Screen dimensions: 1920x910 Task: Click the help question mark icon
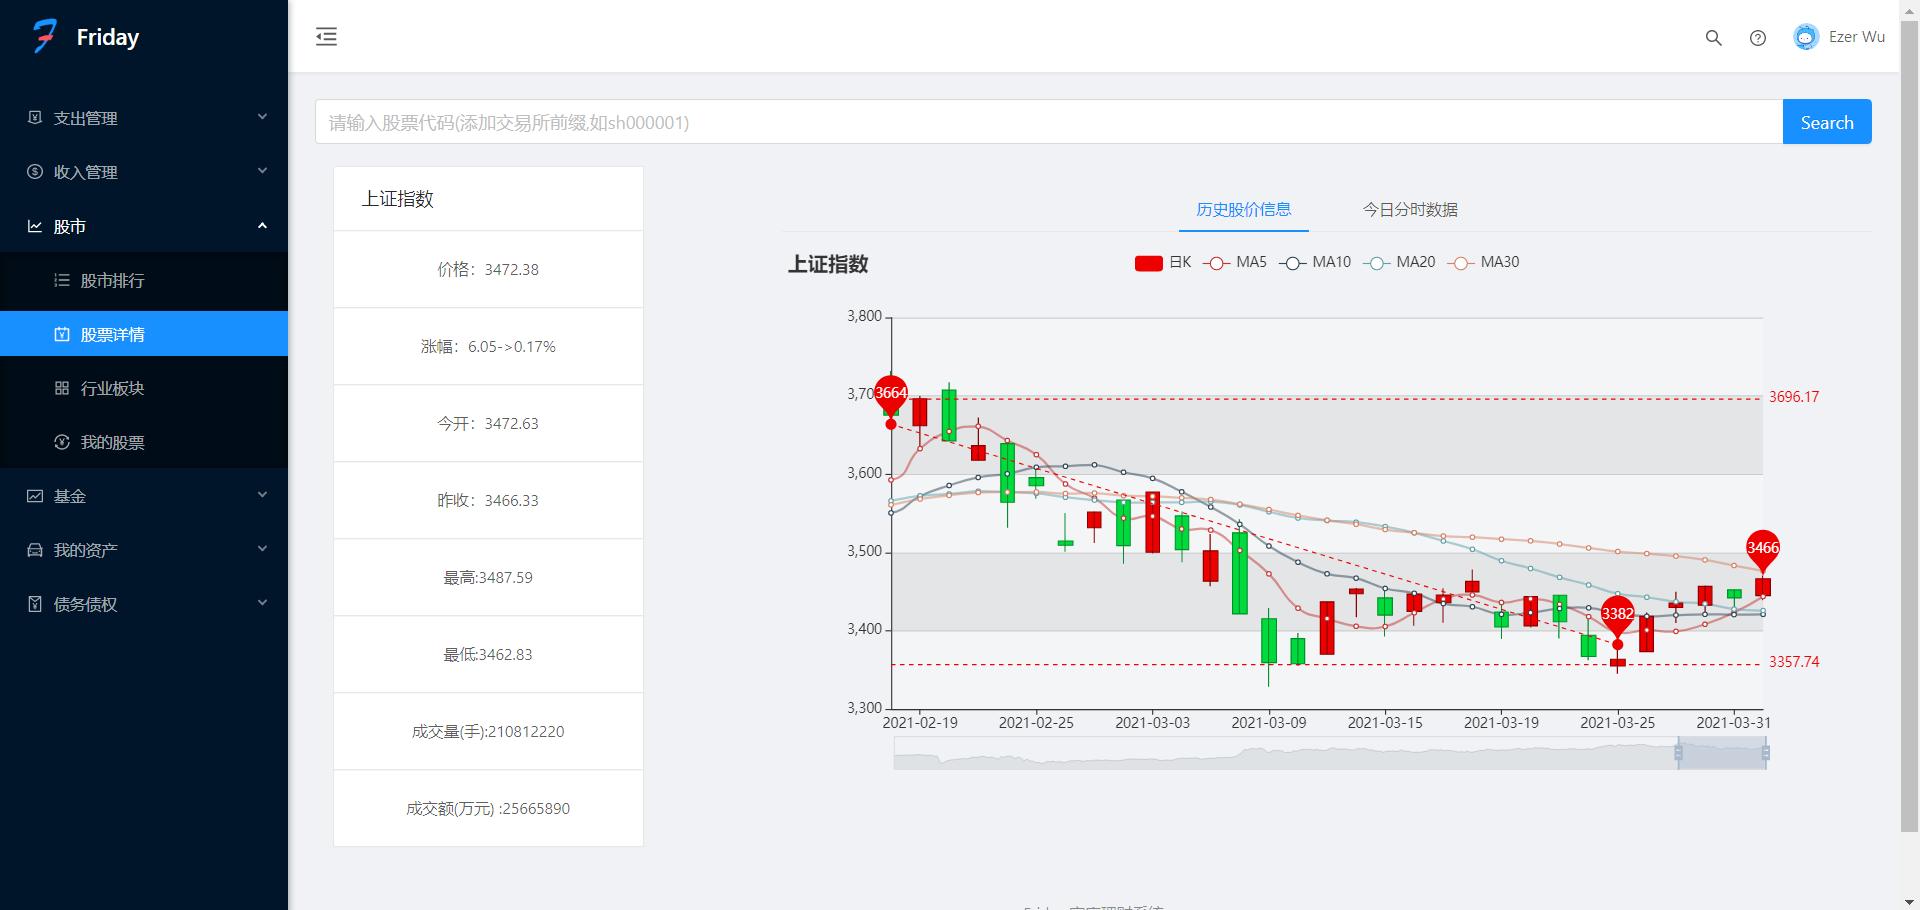pos(1757,37)
